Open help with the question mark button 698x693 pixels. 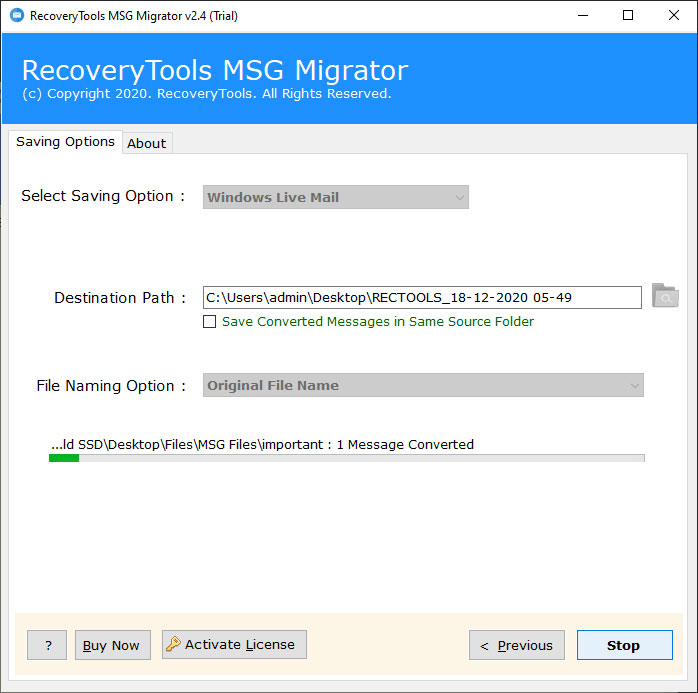tap(47, 645)
